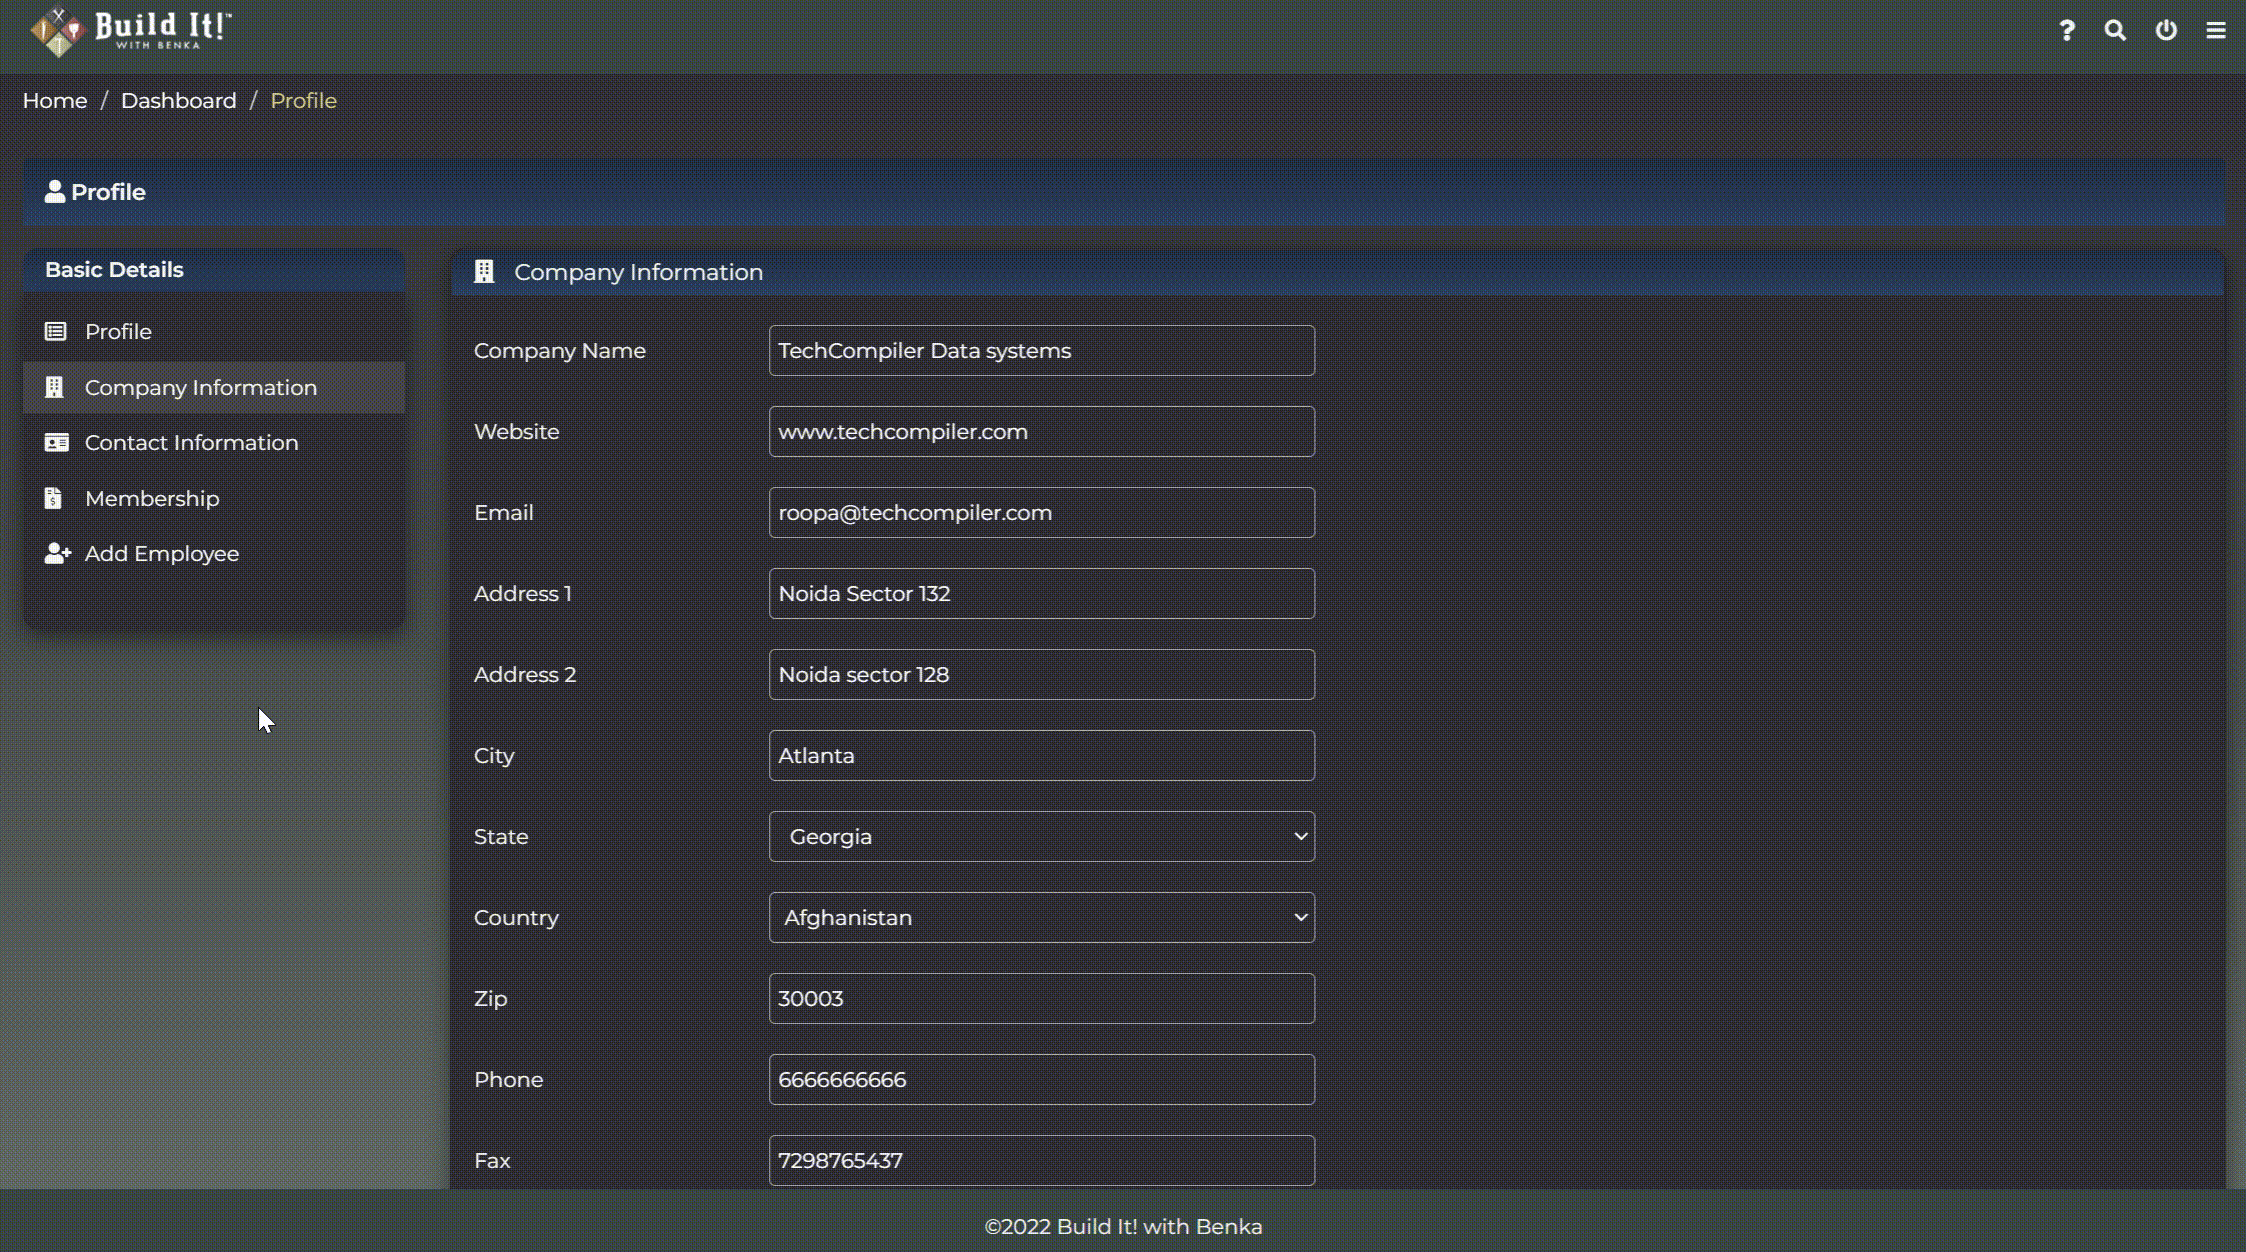
Task: Open the help icon in the top bar
Action: click(x=2066, y=30)
